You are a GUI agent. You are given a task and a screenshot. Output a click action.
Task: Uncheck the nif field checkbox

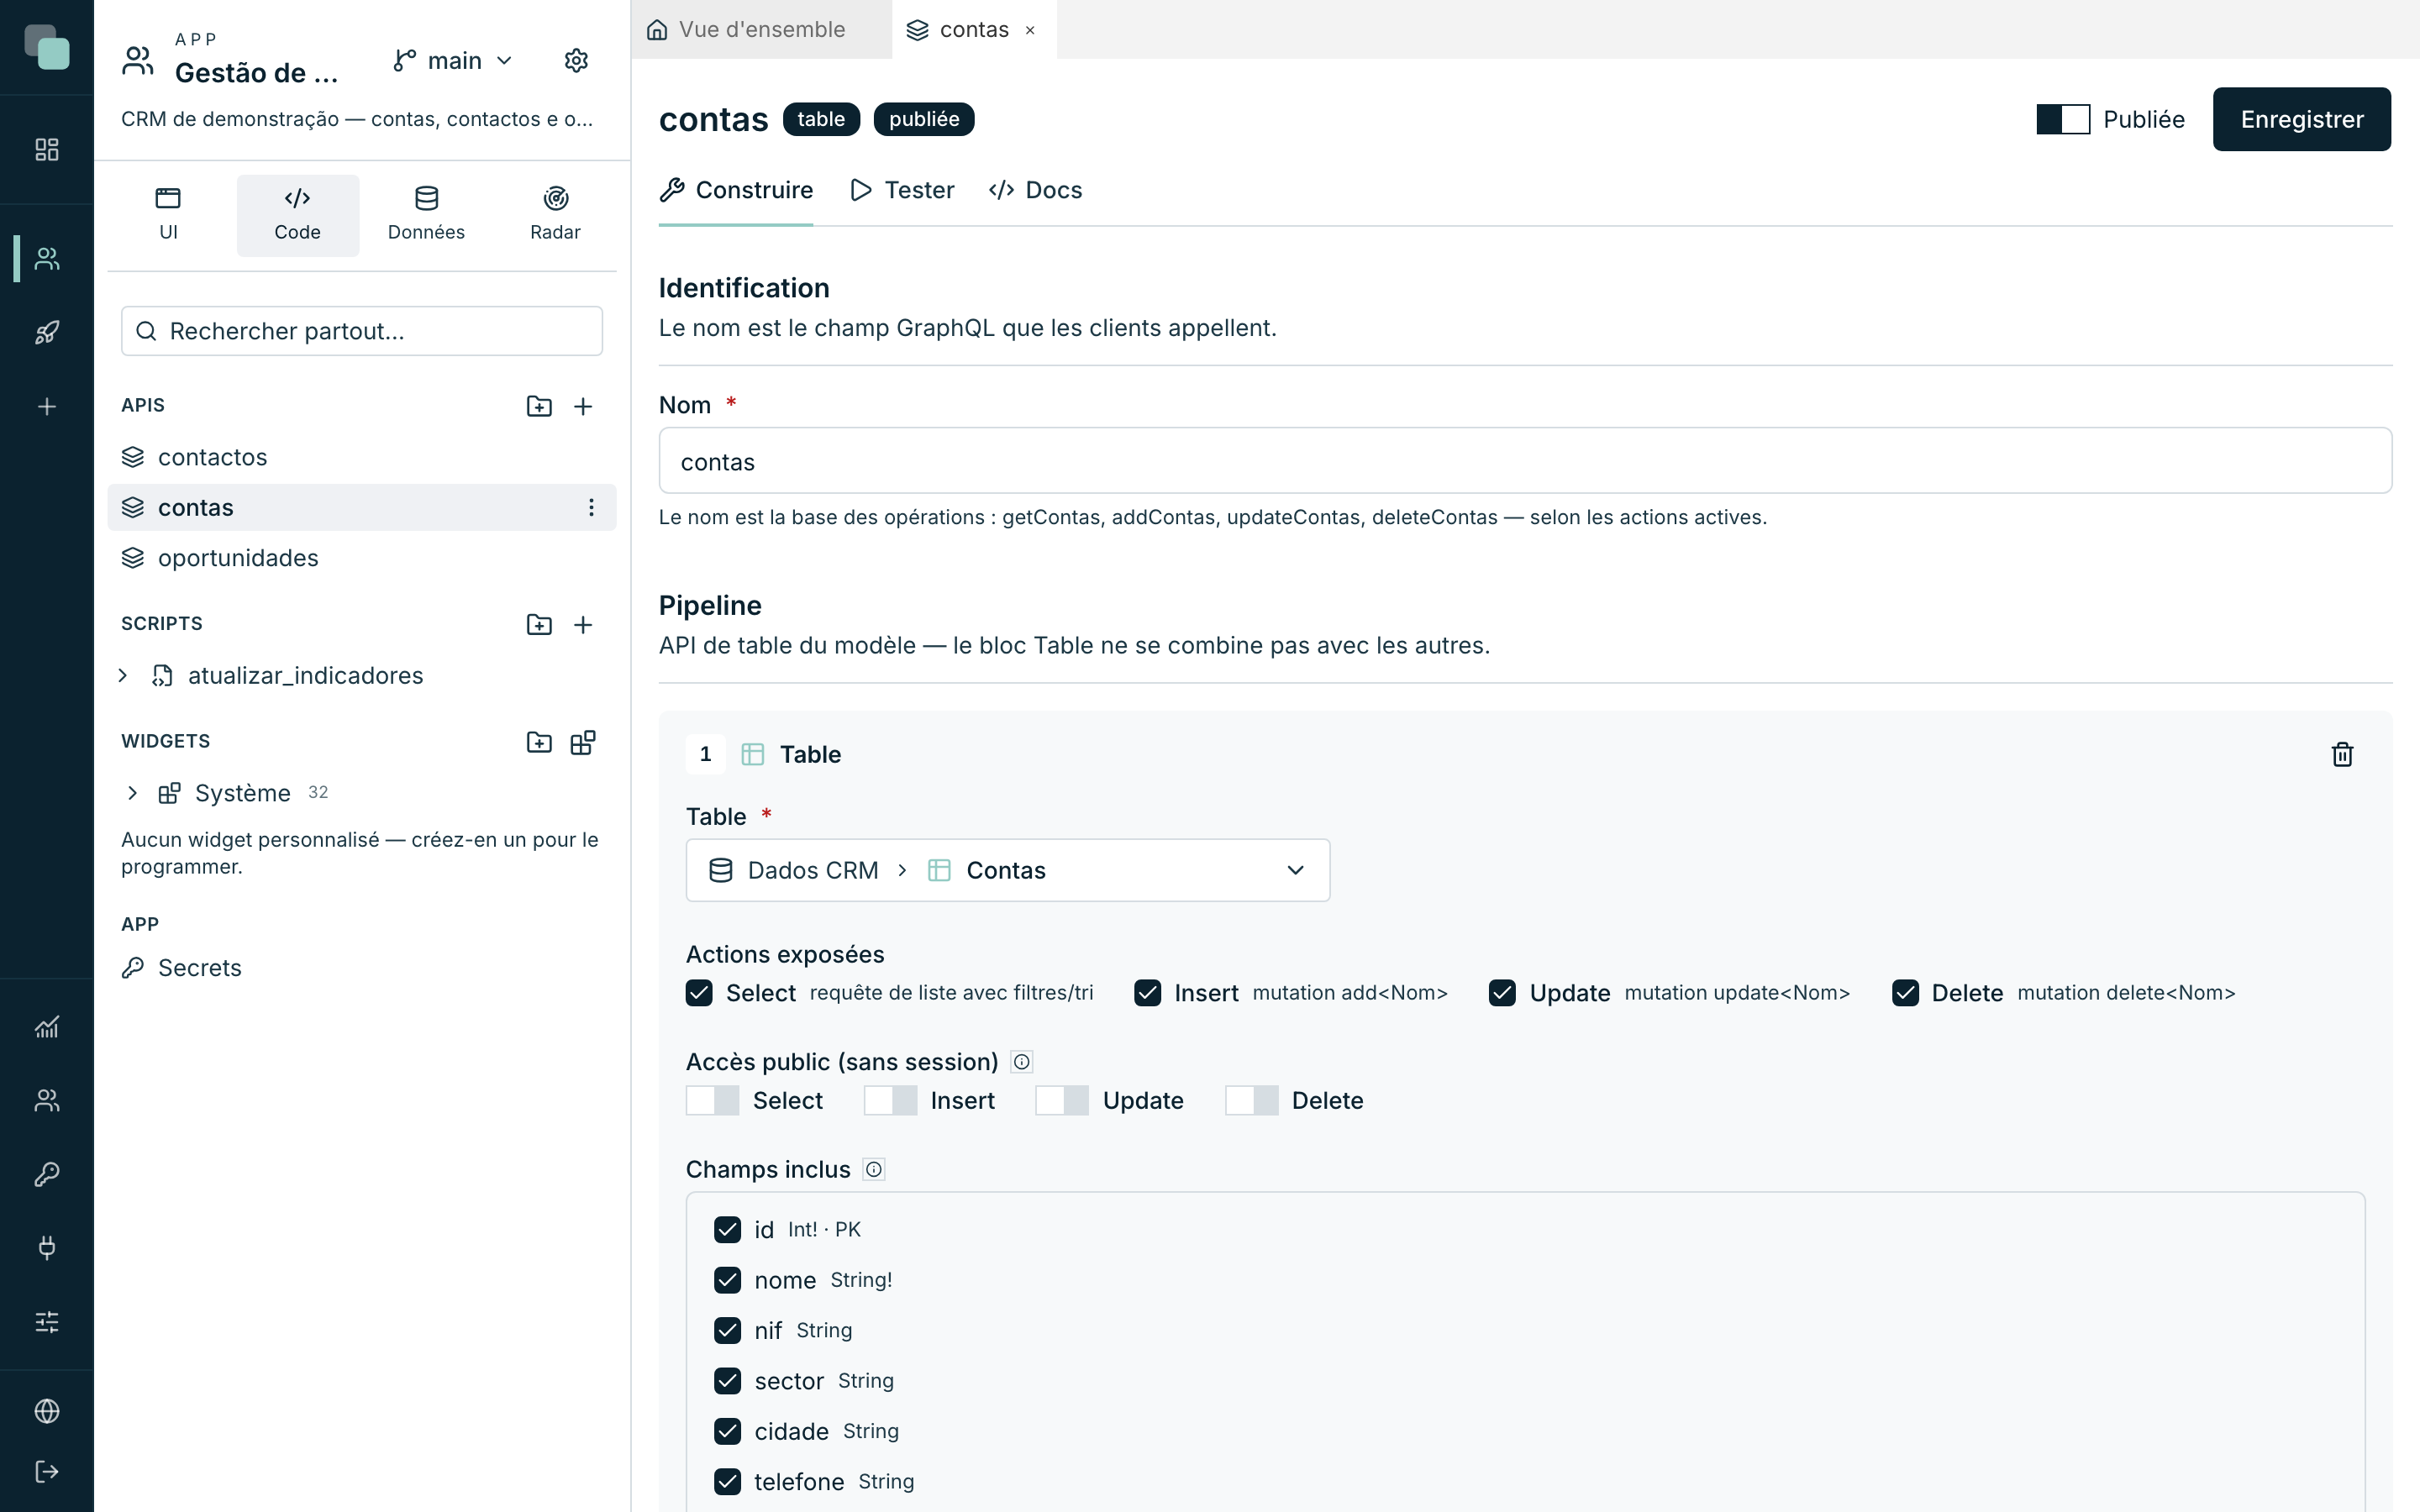(727, 1330)
